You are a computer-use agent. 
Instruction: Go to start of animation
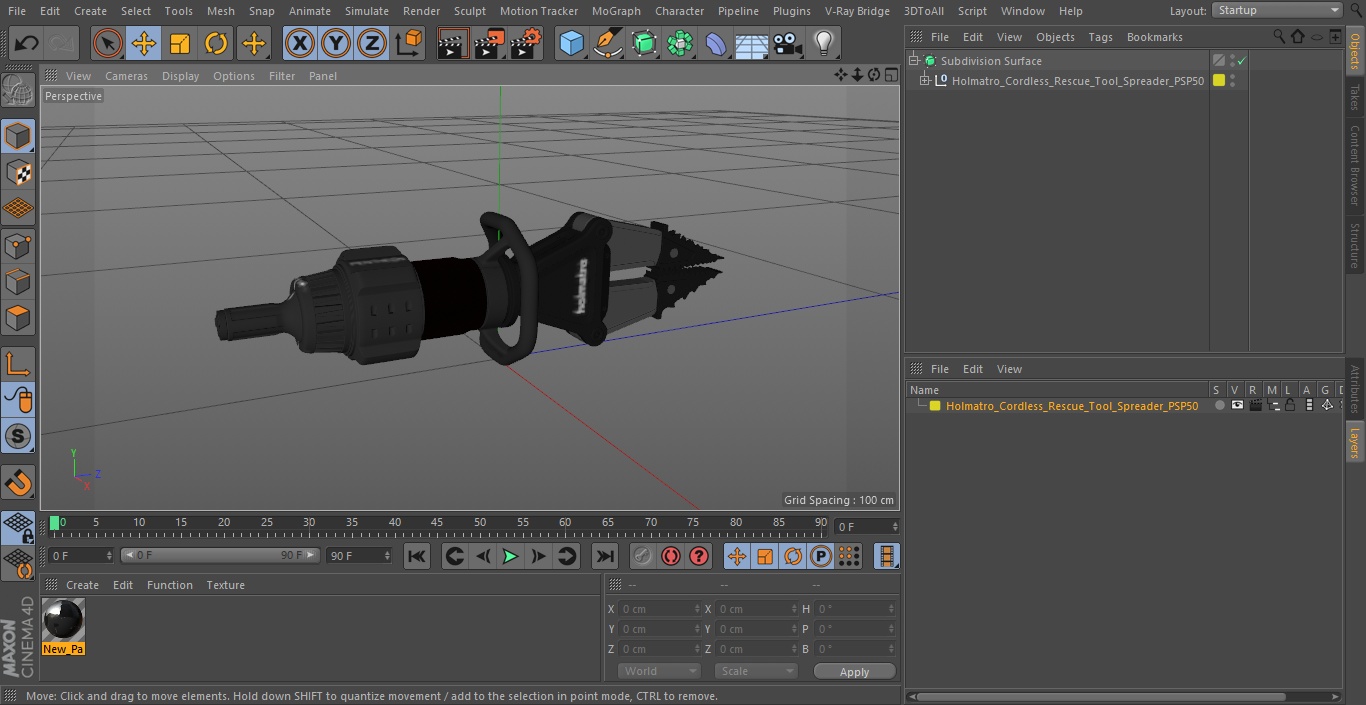click(x=417, y=556)
